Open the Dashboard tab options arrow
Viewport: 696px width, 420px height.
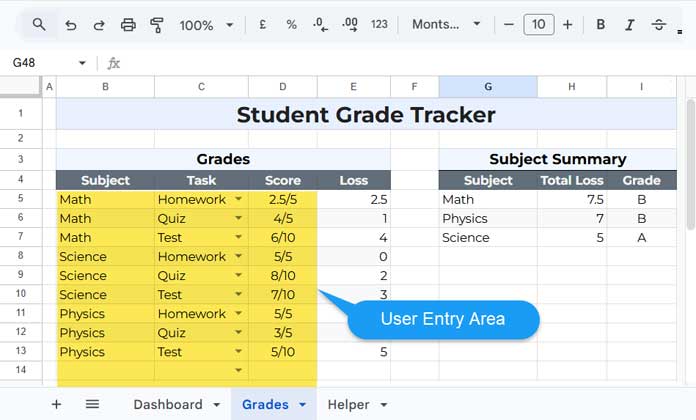click(217, 405)
